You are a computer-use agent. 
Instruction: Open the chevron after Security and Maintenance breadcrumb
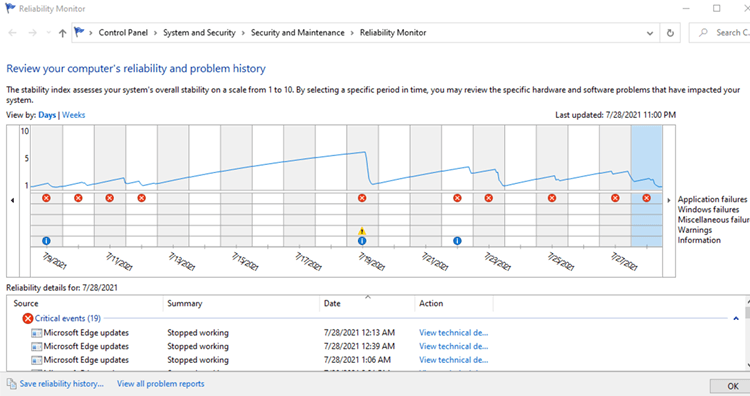352,33
